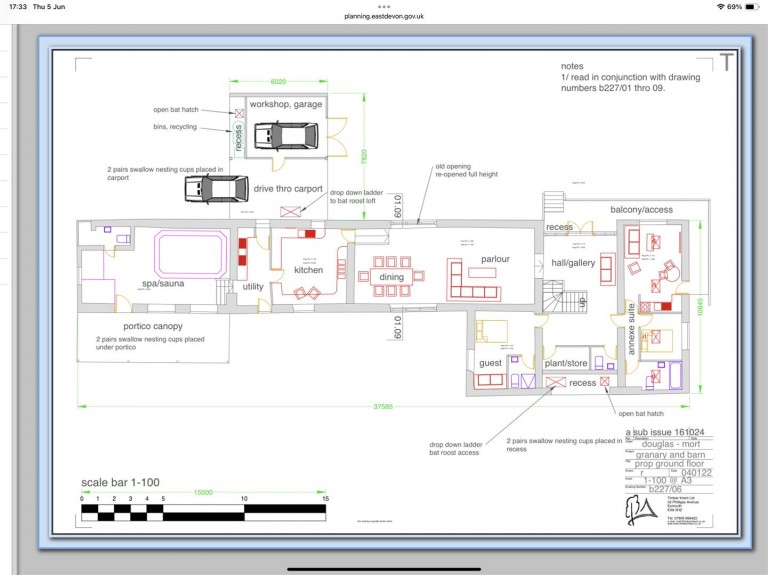The width and height of the screenshot is (768, 575).
Task: Click the car parked inside workshop garage
Action: [286, 136]
